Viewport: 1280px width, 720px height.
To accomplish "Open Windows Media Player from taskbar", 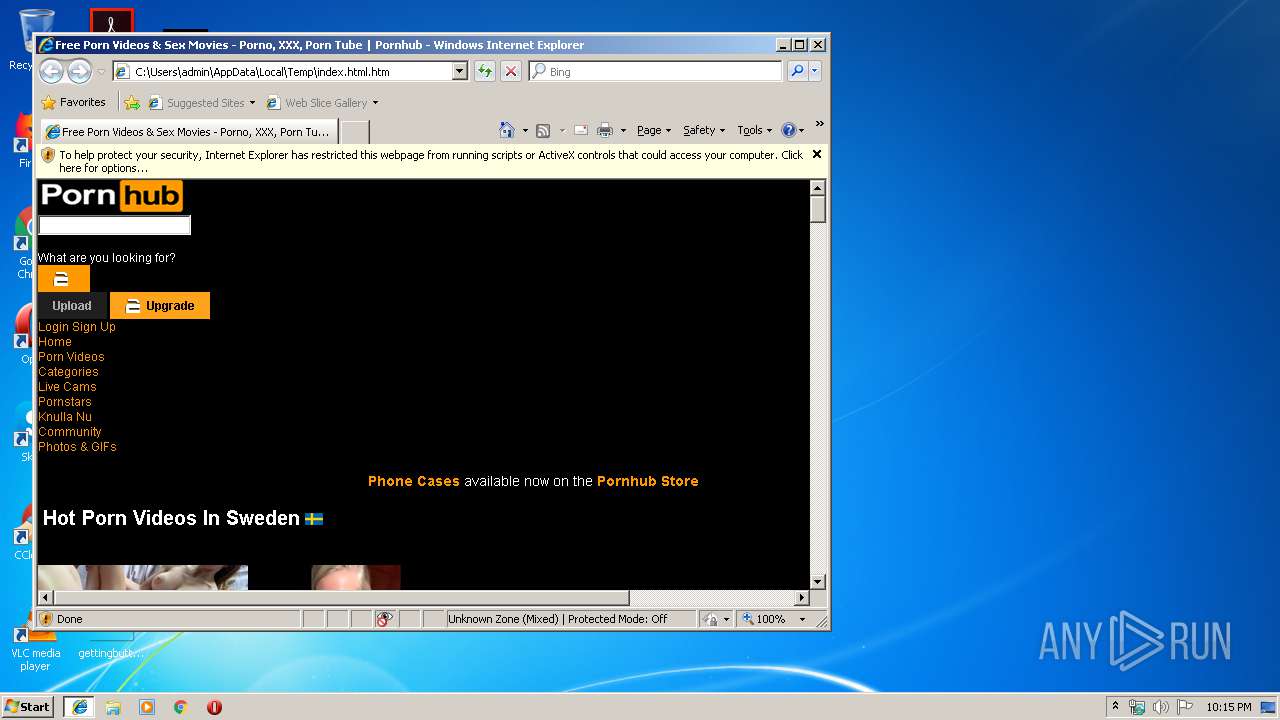I will [147, 707].
